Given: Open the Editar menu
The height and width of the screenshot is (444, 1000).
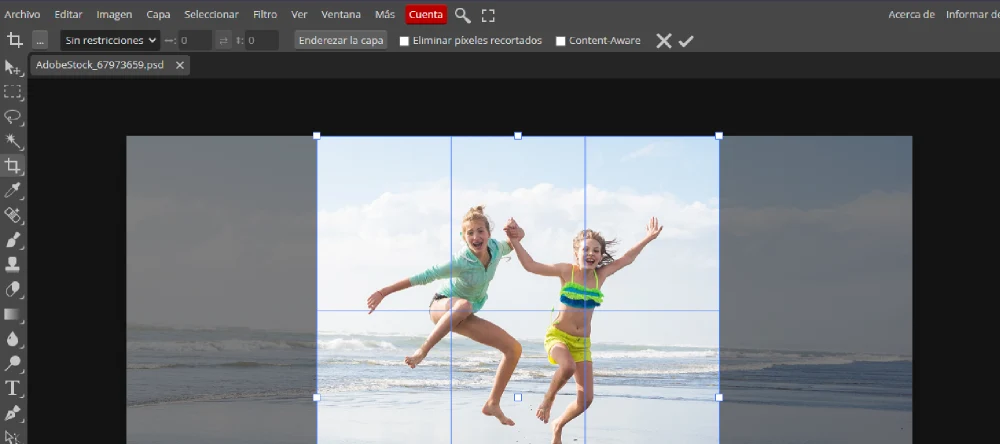Looking at the screenshot, I should (68, 14).
